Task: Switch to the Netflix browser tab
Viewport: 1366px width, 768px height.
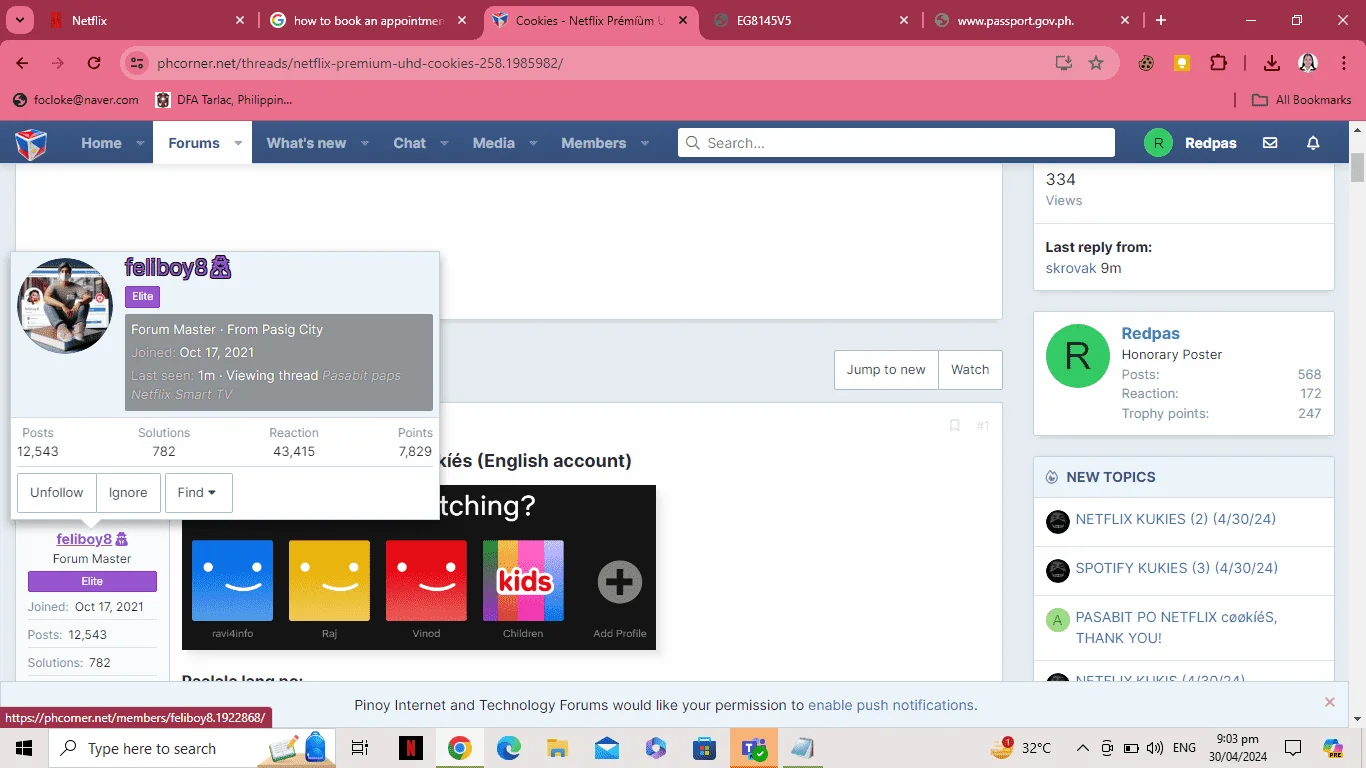Action: click(148, 20)
